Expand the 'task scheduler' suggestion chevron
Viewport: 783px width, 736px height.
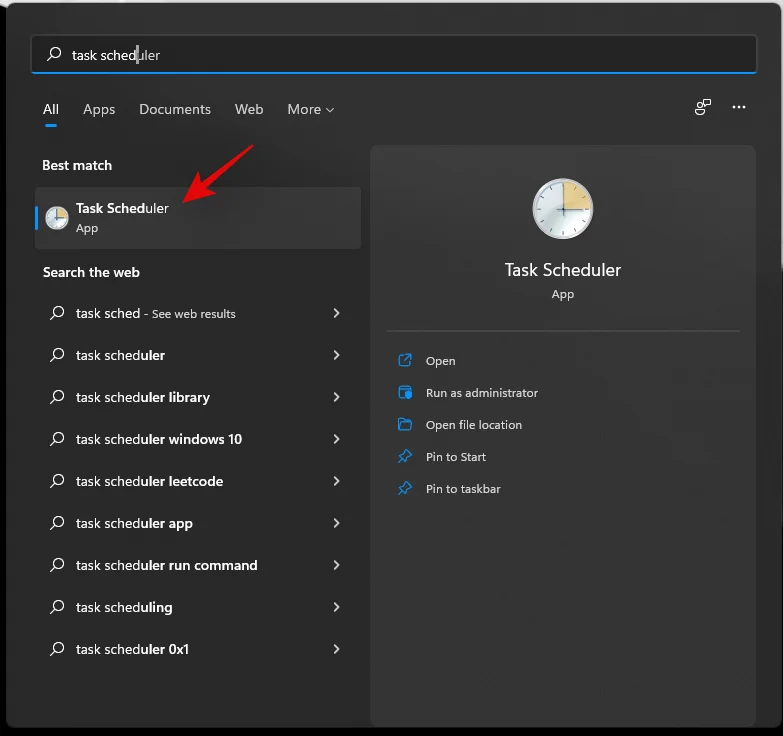click(x=336, y=355)
